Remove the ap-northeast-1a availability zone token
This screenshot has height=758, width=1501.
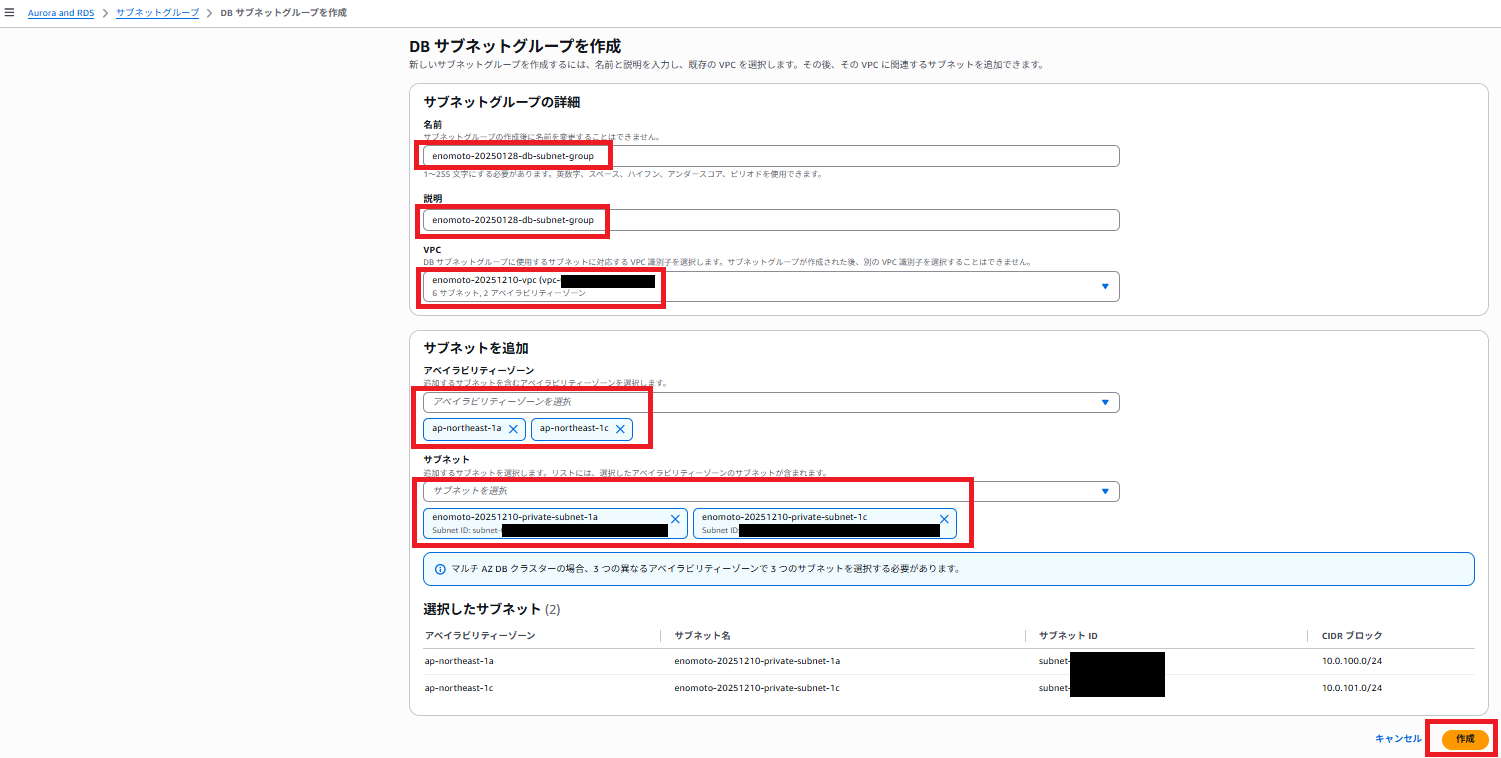coord(513,429)
